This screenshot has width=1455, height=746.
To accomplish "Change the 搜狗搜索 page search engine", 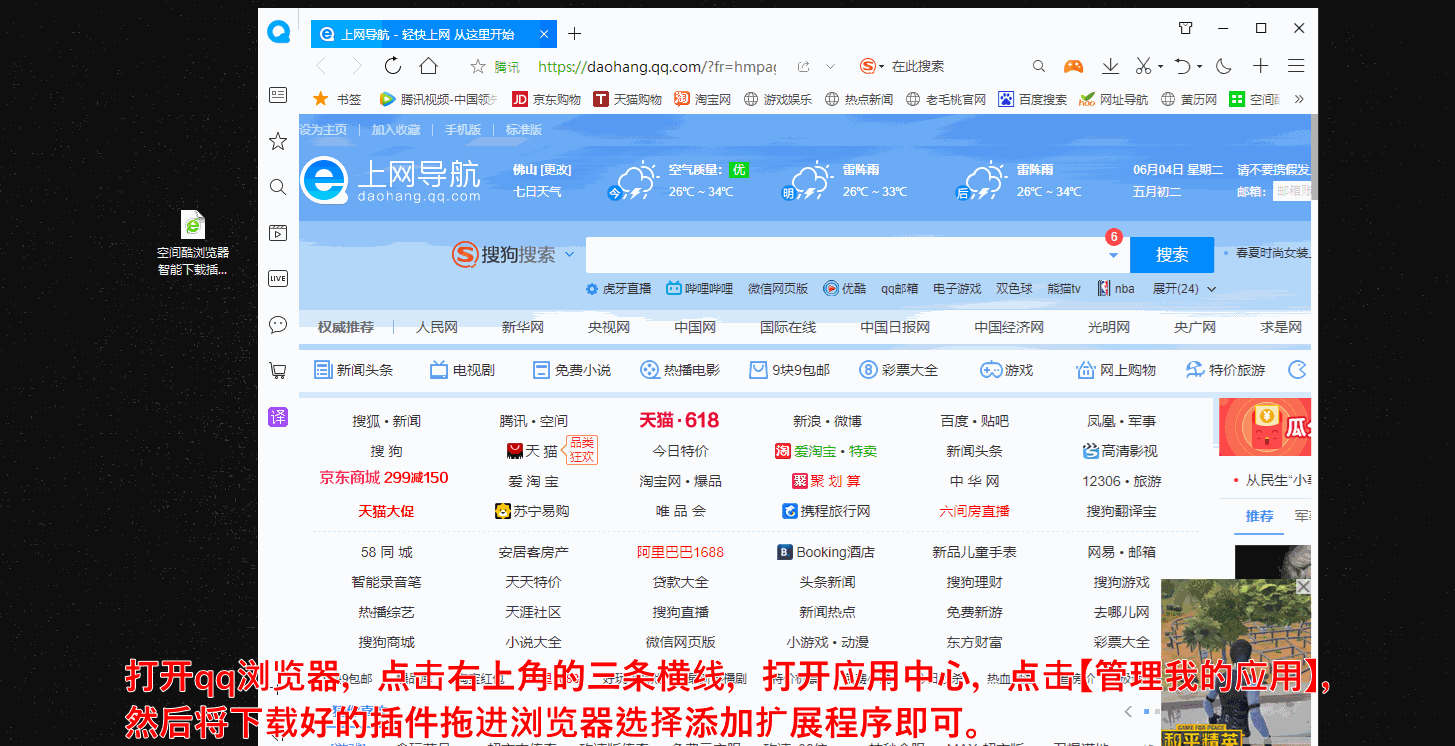I will click(x=514, y=255).
